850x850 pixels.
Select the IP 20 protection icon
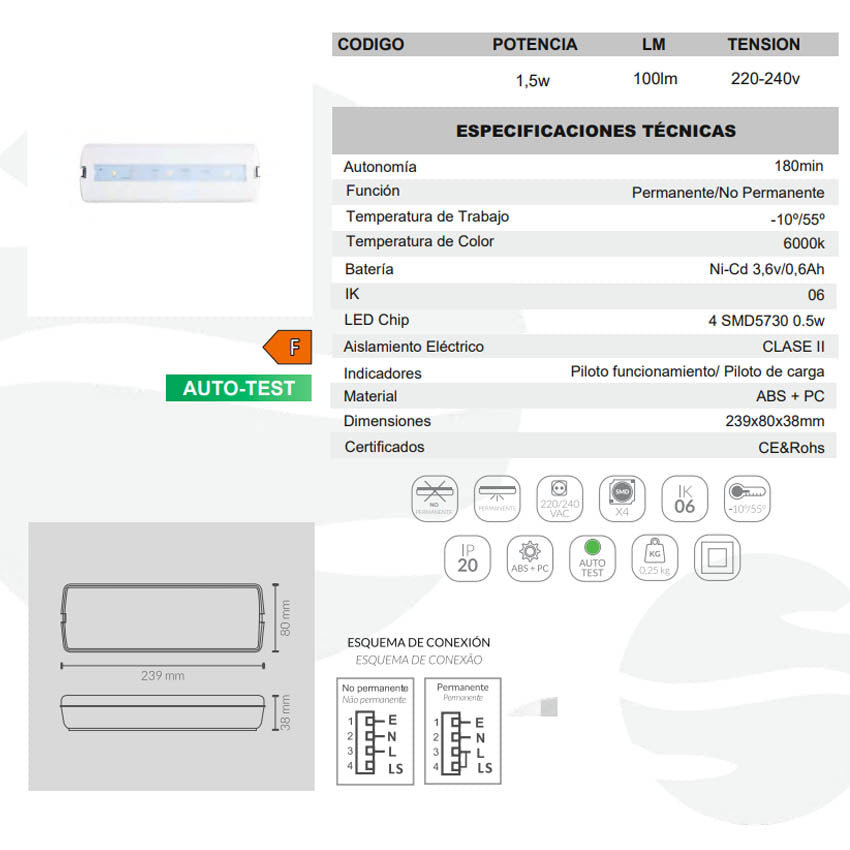pyautogui.click(x=467, y=558)
